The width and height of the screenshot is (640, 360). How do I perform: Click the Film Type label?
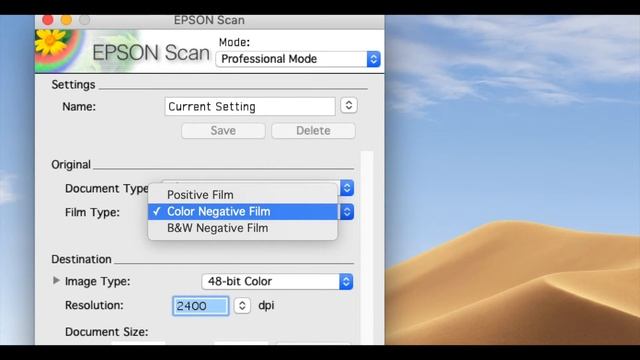click(92, 212)
